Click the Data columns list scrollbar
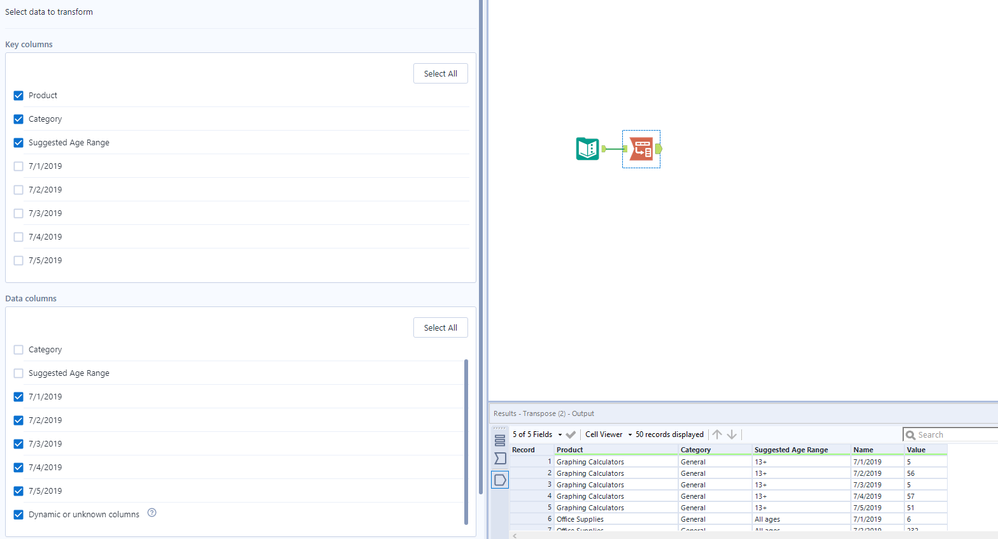Image resolution: width=998 pixels, height=539 pixels. pyautogui.click(x=466, y=442)
